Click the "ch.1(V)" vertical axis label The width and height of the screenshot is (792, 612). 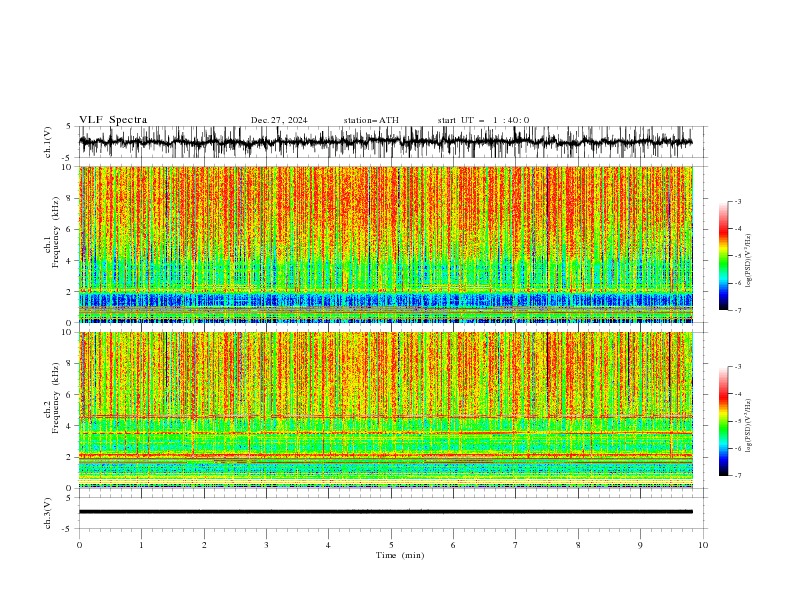[x=48, y=142]
